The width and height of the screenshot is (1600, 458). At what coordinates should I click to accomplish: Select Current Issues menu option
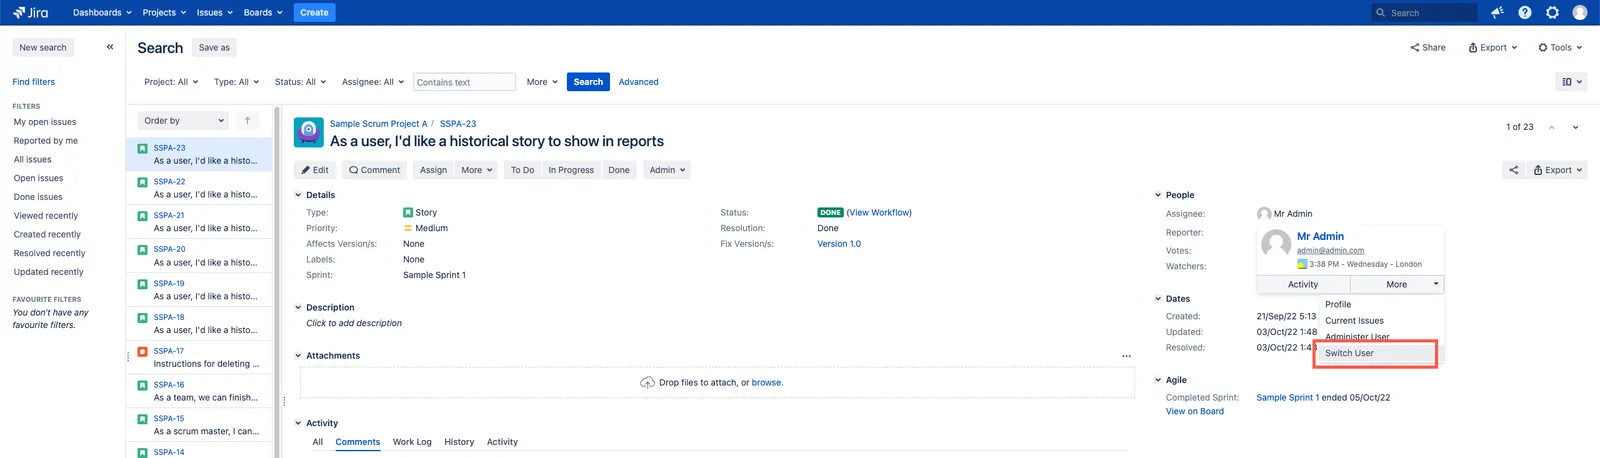tap(1354, 321)
